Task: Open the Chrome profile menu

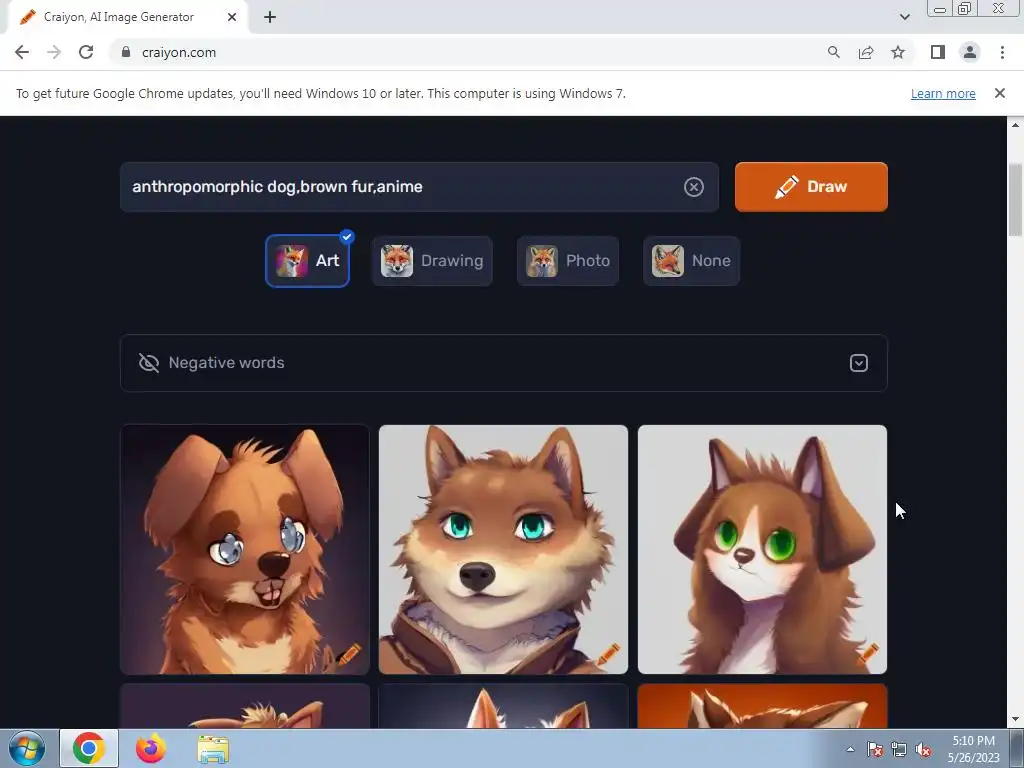Action: click(x=970, y=52)
